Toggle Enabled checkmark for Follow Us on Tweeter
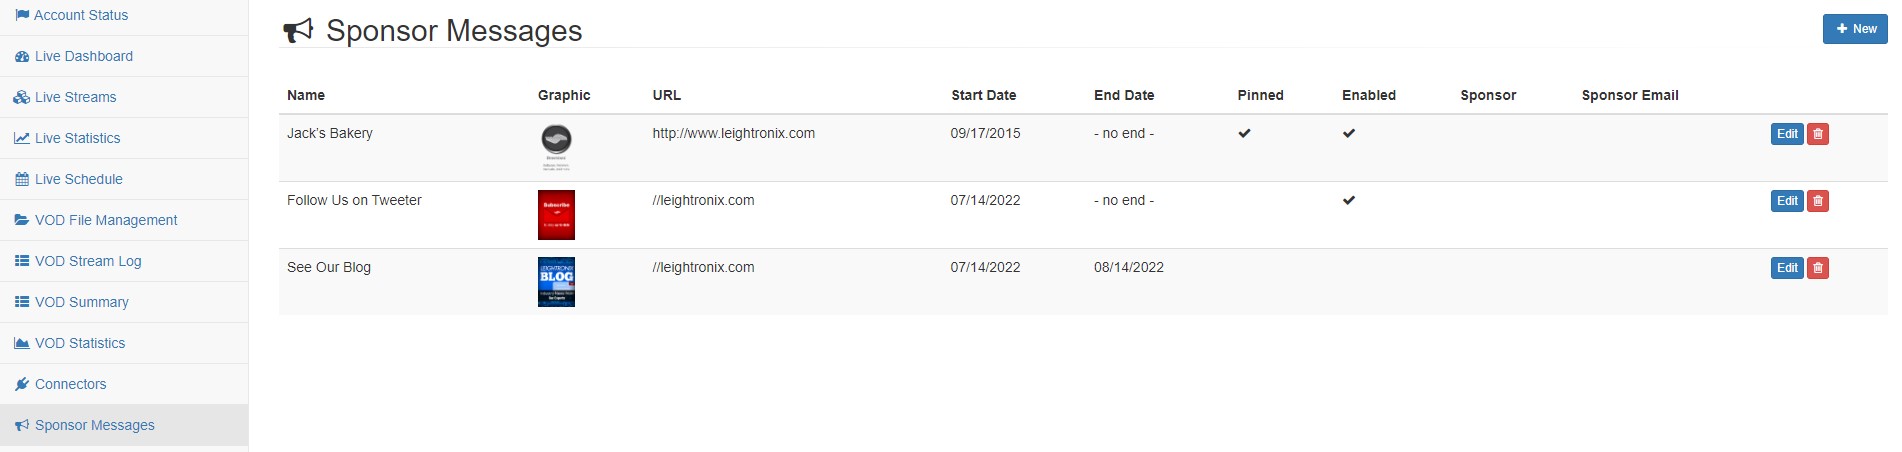This screenshot has width=1902, height=452. 1348,200
